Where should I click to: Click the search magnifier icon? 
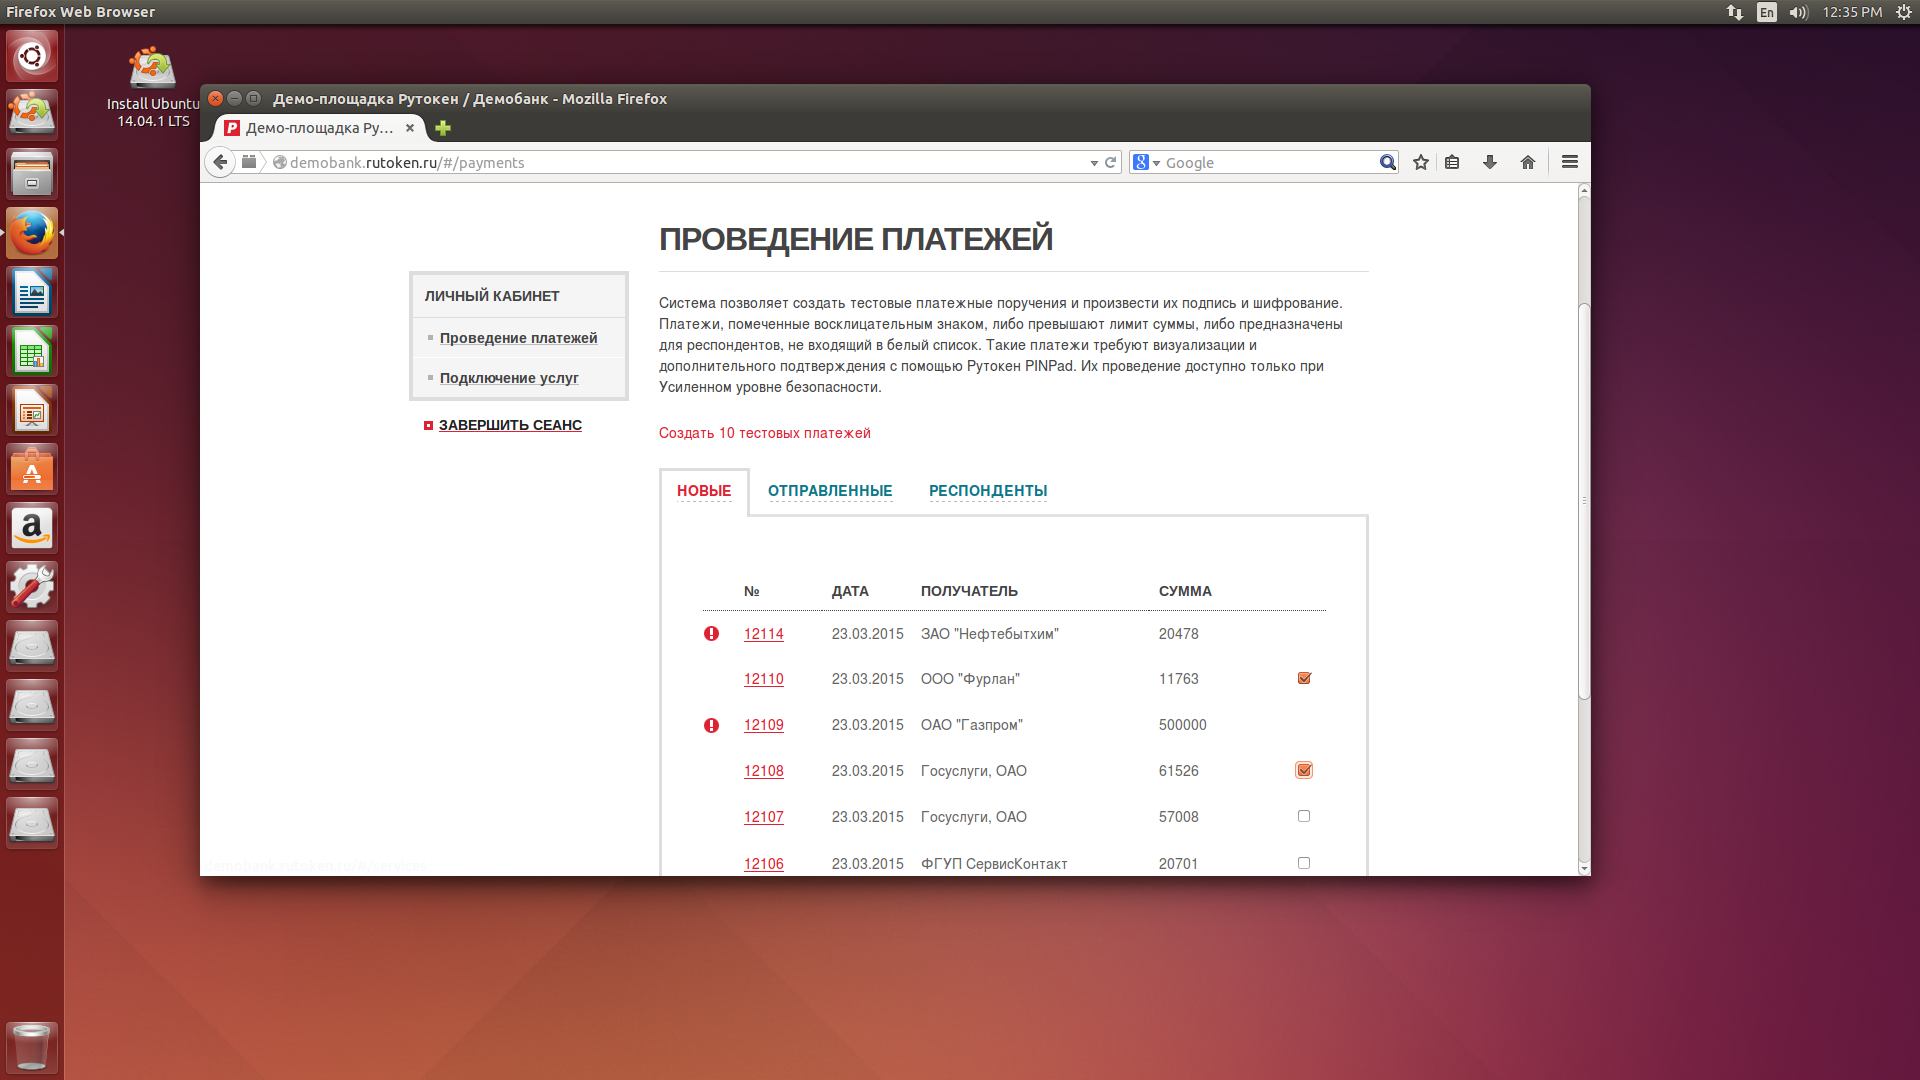point(1387,162)
